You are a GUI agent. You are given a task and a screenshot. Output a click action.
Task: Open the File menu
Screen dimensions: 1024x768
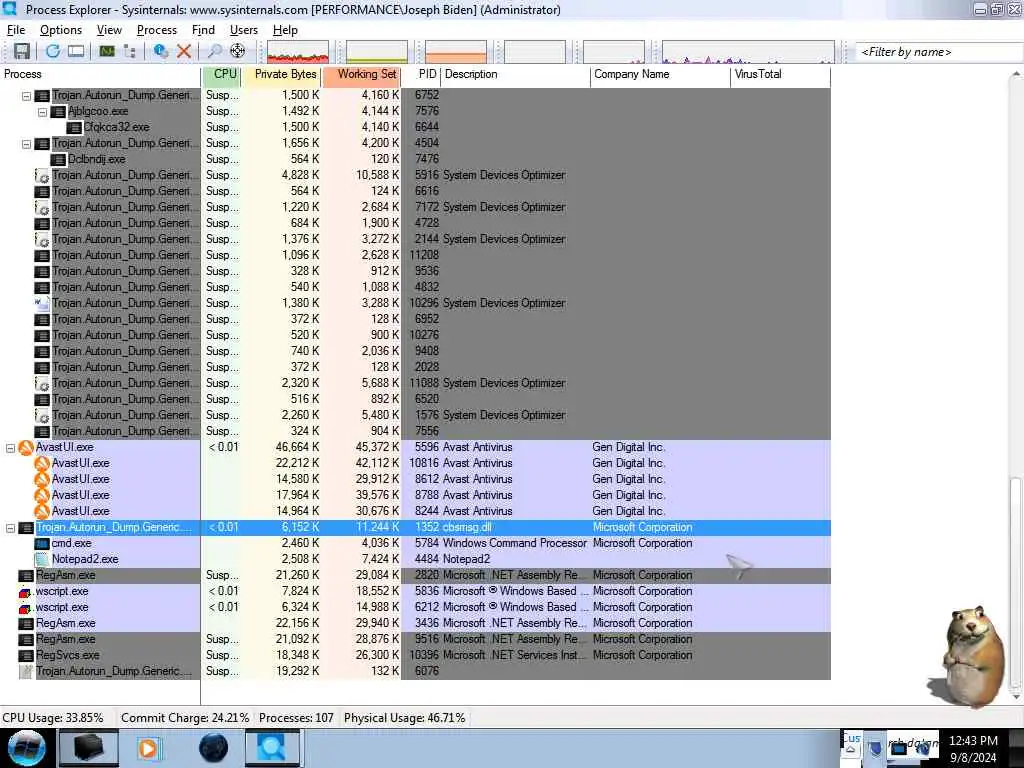pyautogui.click(x=16, y=30)
